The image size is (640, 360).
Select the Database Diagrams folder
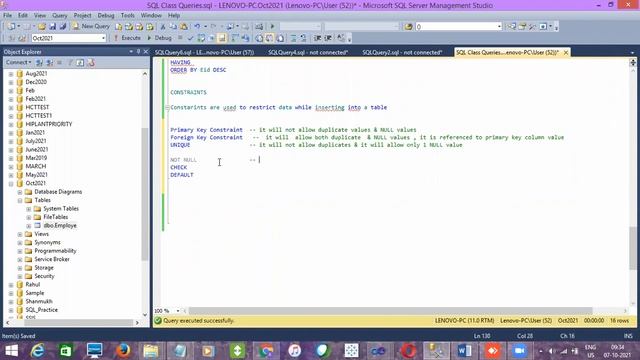point(58,192)
